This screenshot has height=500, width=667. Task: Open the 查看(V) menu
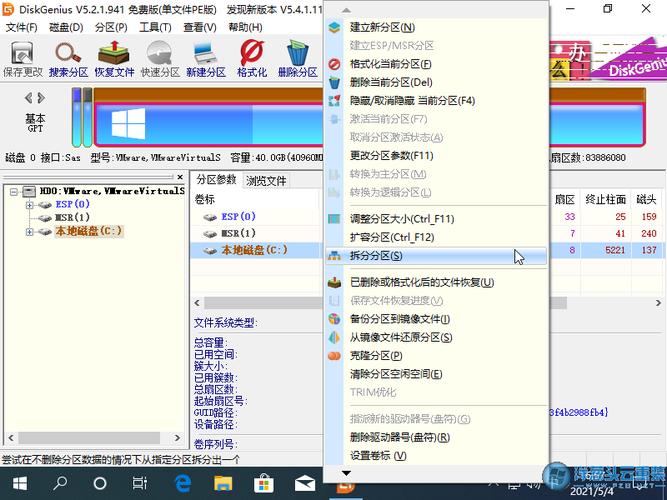[x=200, y=28]
